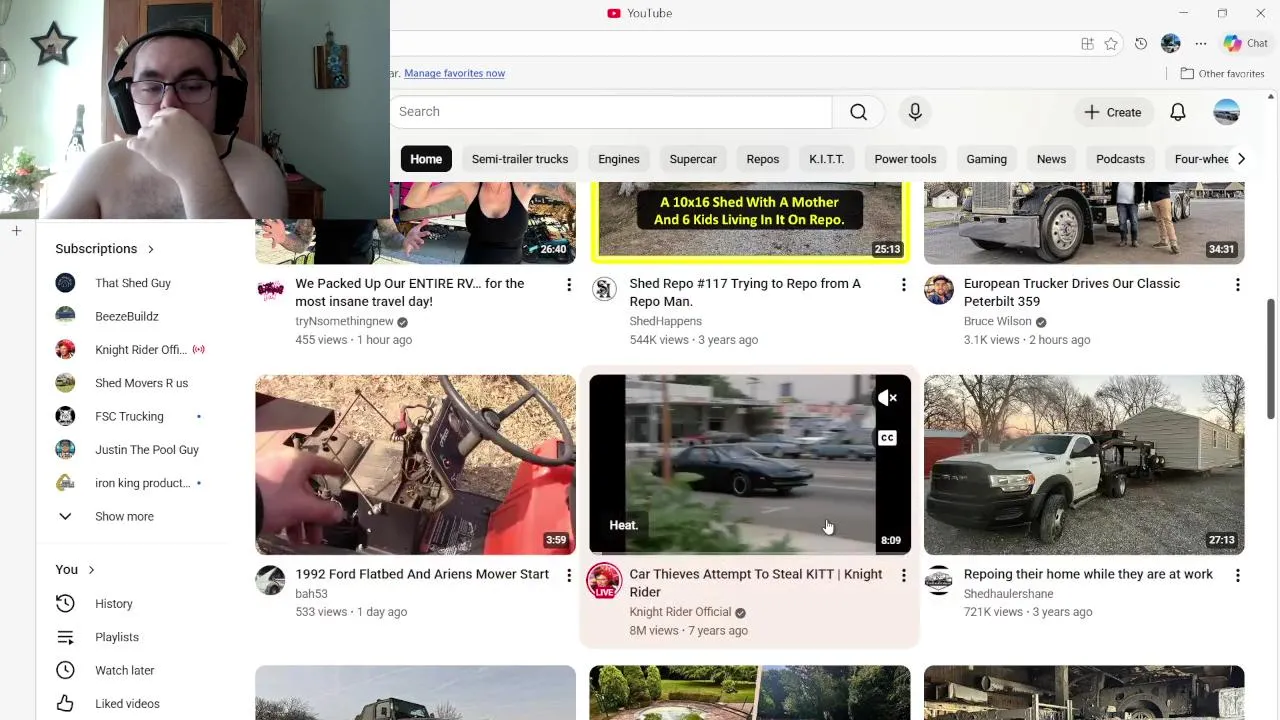The height and width of the screenshot is (720, 1280).
Task: Select the Podcasts chip
Action: click(x=1120, y=159)
